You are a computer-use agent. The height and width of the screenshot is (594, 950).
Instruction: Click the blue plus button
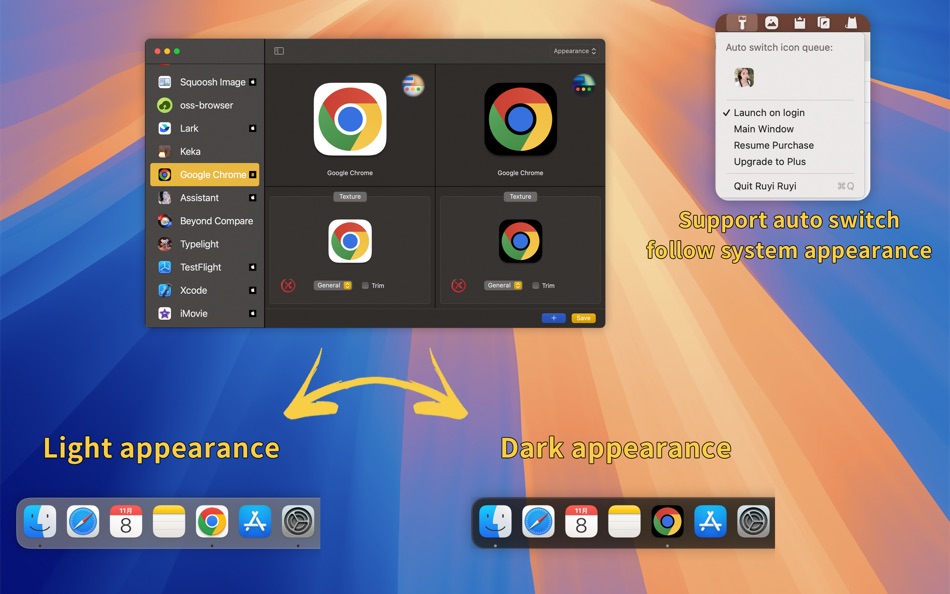pos(554,318)
